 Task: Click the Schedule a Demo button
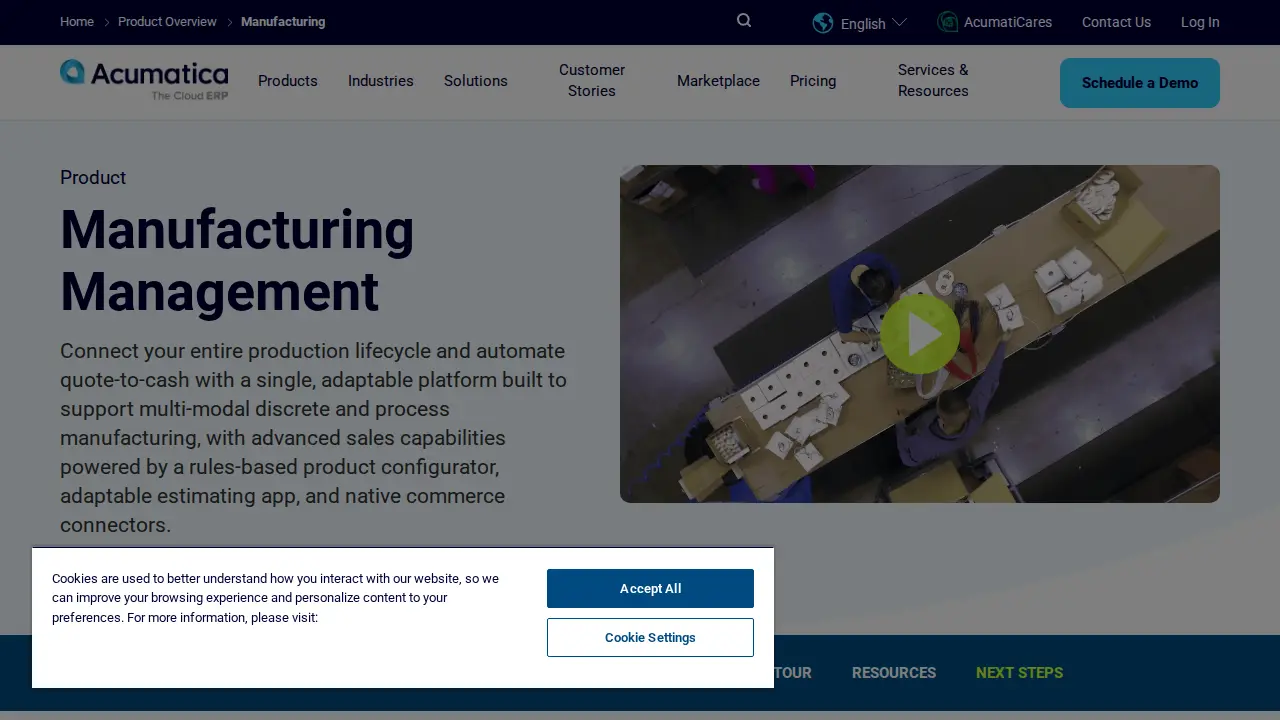coord(1140,83)
